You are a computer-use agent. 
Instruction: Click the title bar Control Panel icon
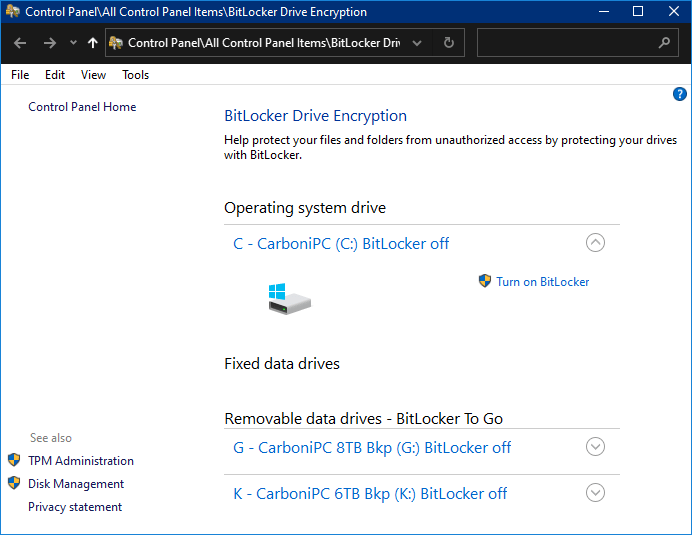[13, 11]
